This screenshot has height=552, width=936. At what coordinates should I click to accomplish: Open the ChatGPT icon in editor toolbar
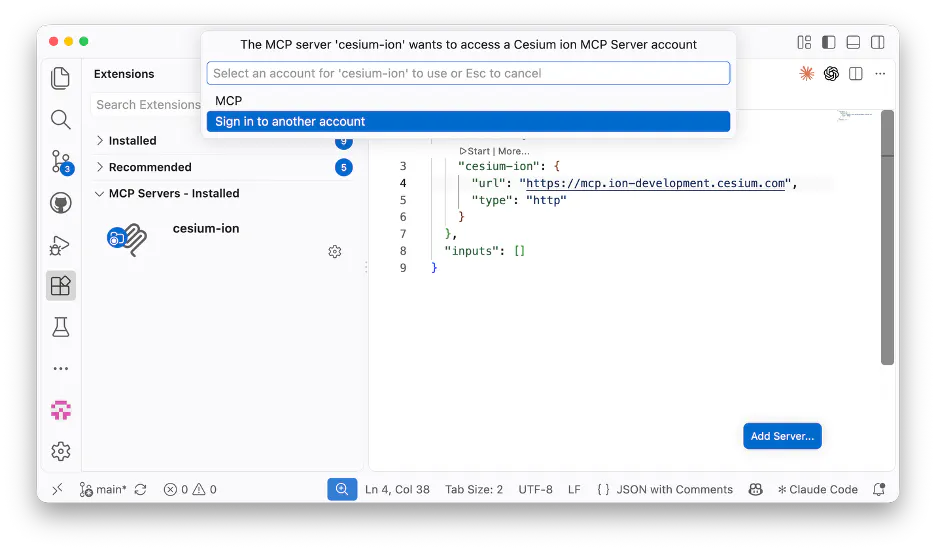click(x=831, y=73)
